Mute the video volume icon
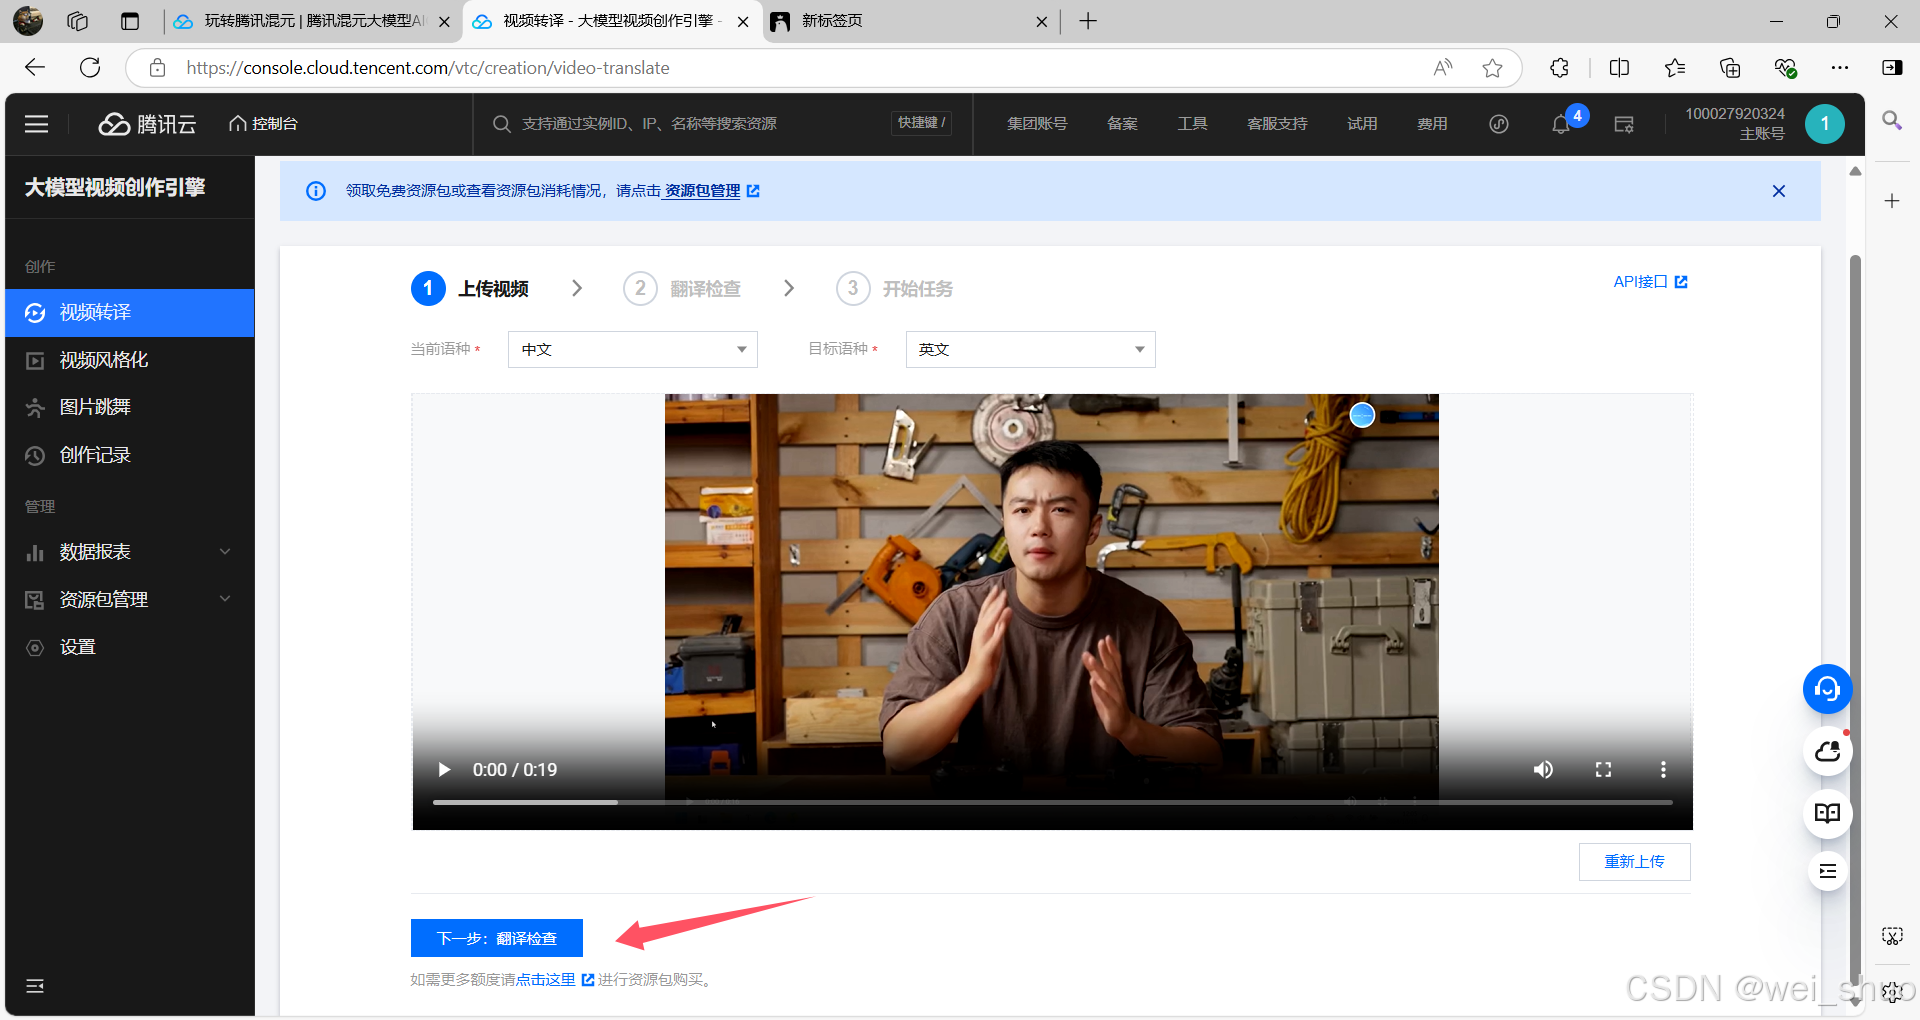 coord(1543,769)
